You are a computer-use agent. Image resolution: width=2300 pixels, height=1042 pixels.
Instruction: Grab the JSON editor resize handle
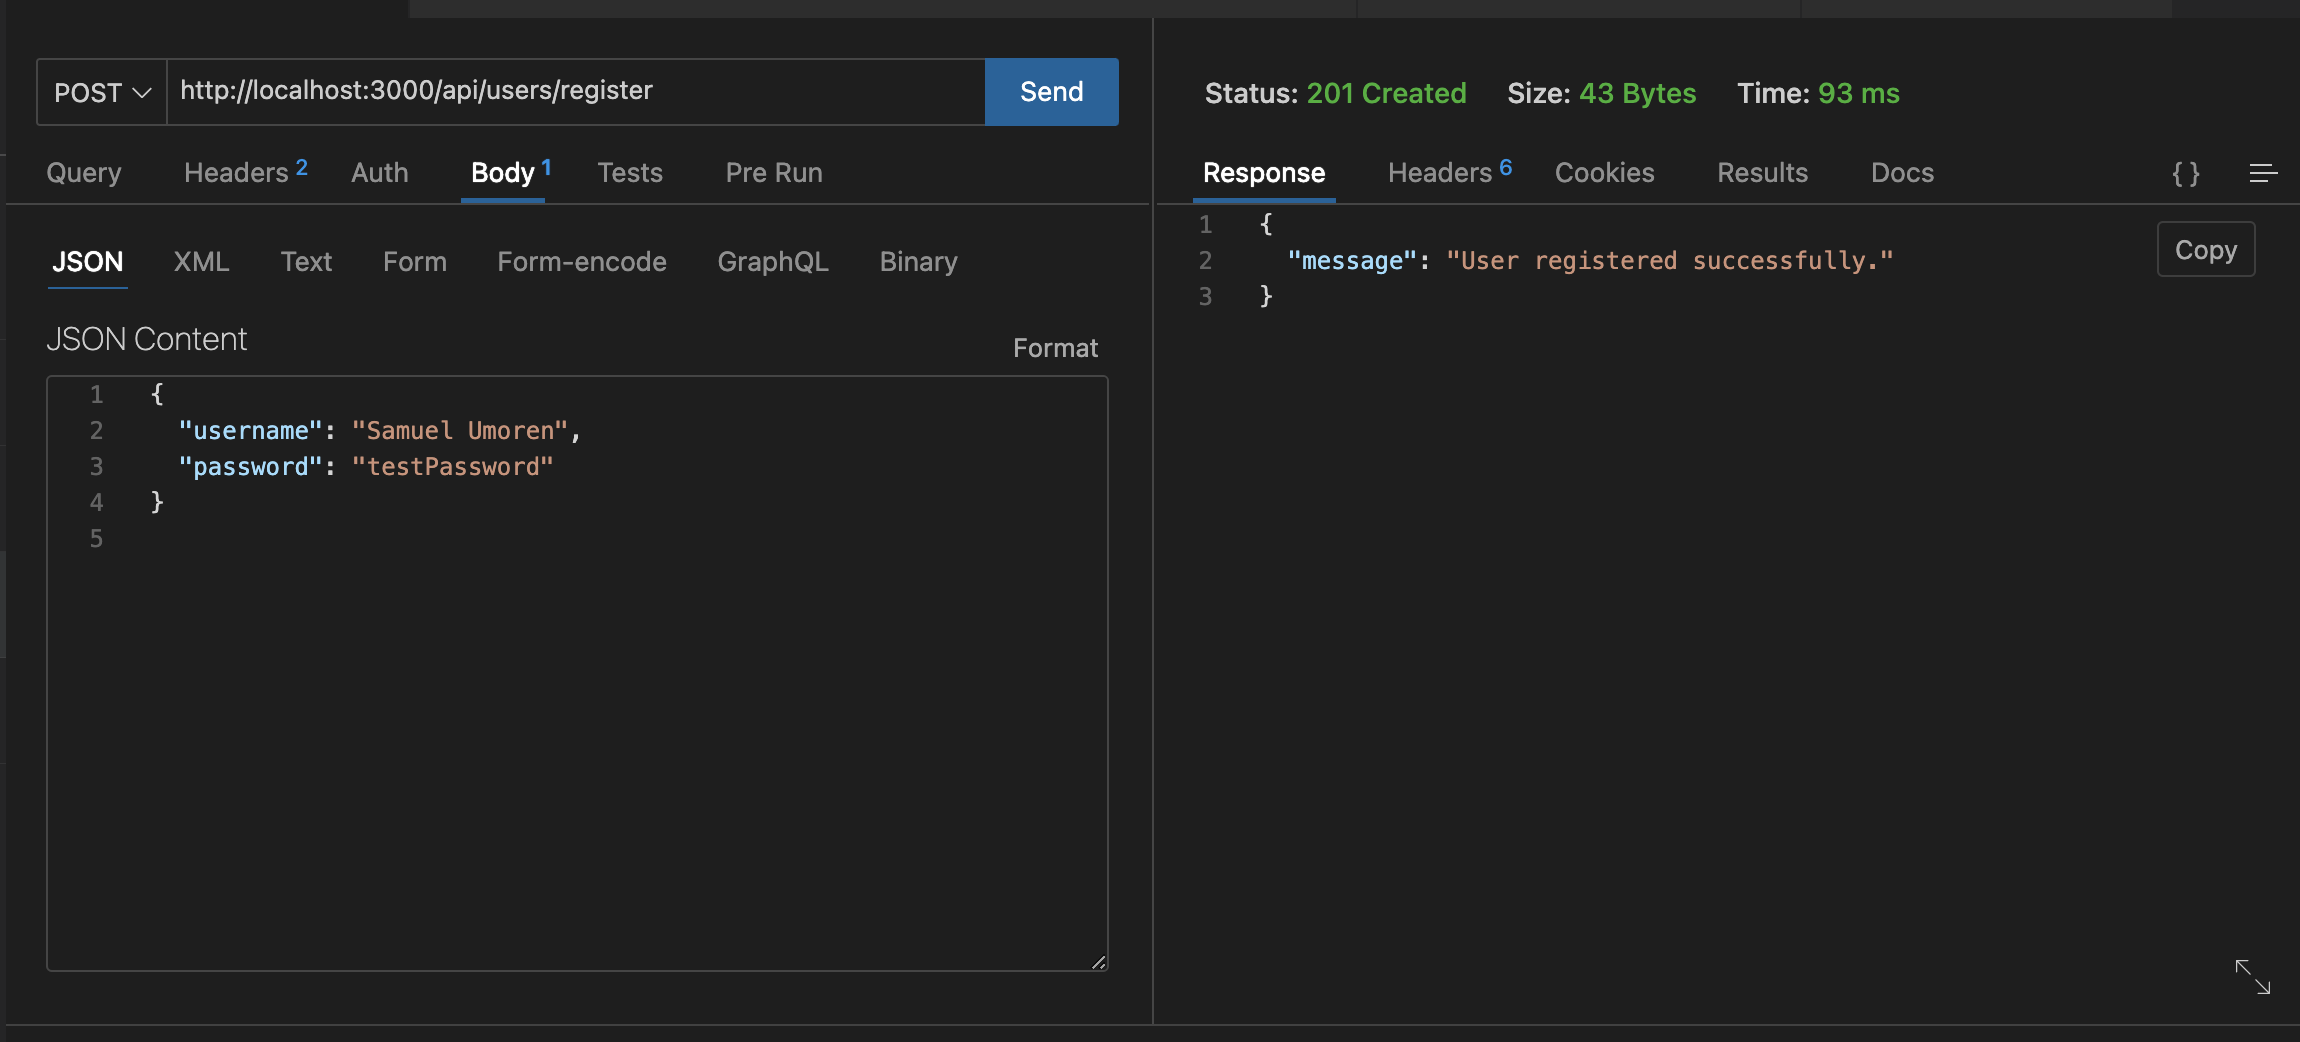pos(1098,962)
